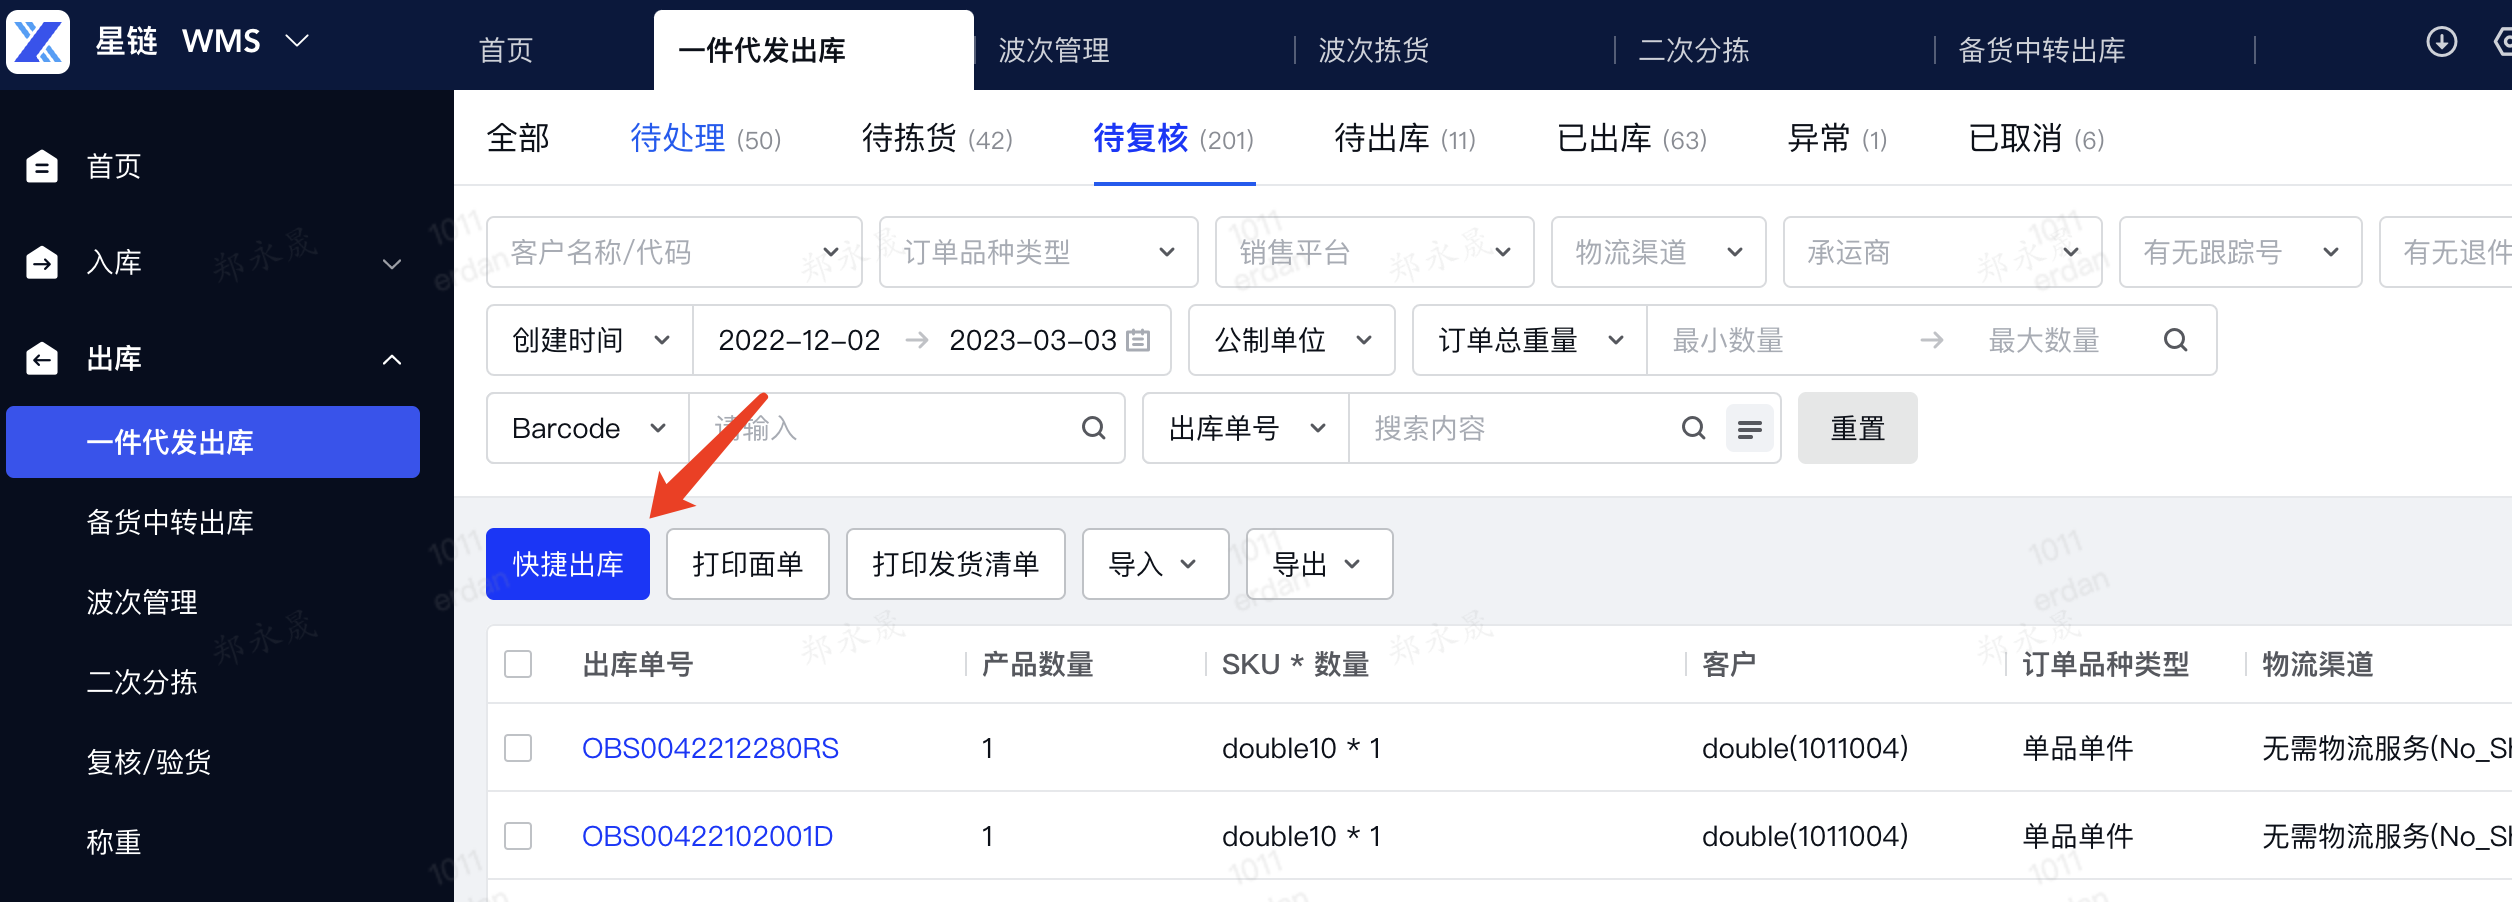Click the 打印面单 button
Screen dimensions: 2512x902
tap(748, 564)
